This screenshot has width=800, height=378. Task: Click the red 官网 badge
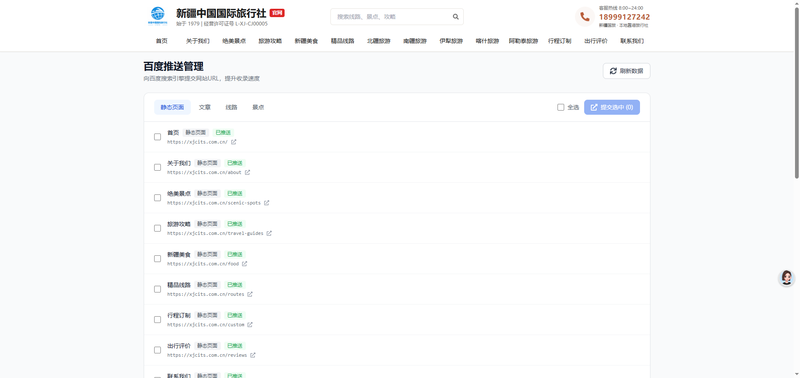tap(277, 13)
